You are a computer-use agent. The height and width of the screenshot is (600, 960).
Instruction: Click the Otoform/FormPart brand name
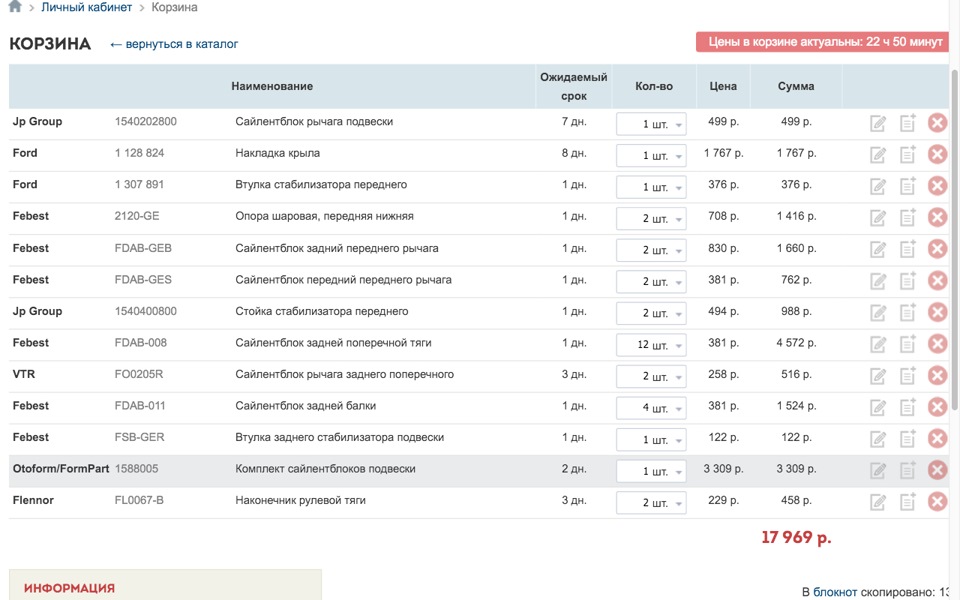(x=61, y=468)
